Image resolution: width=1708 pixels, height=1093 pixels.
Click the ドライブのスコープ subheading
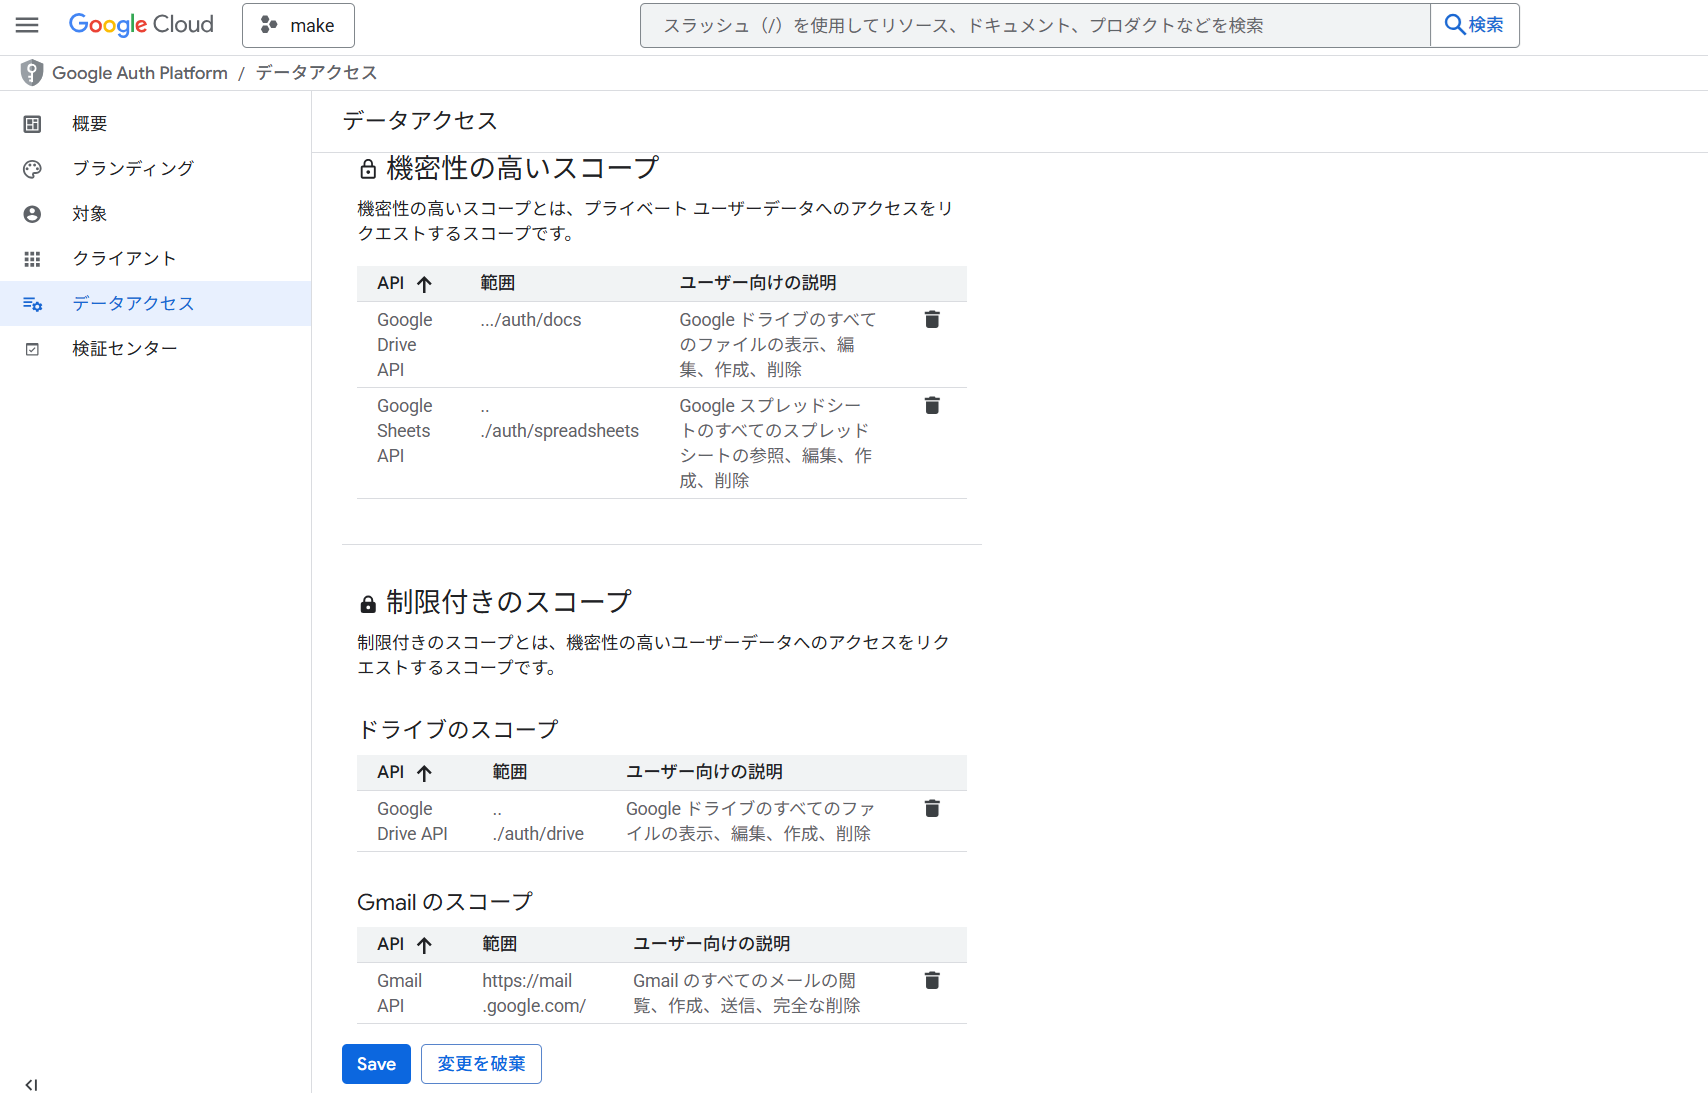coord(457,730)
